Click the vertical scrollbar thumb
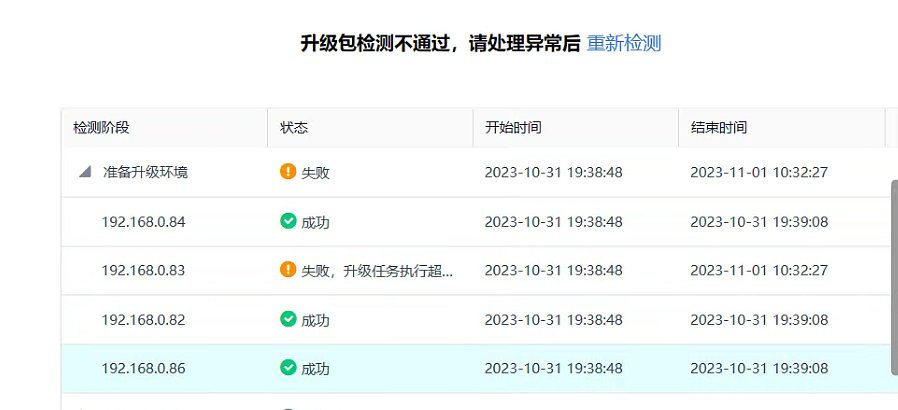This screenshot has width=898, height=410. (x=894, y=277)
